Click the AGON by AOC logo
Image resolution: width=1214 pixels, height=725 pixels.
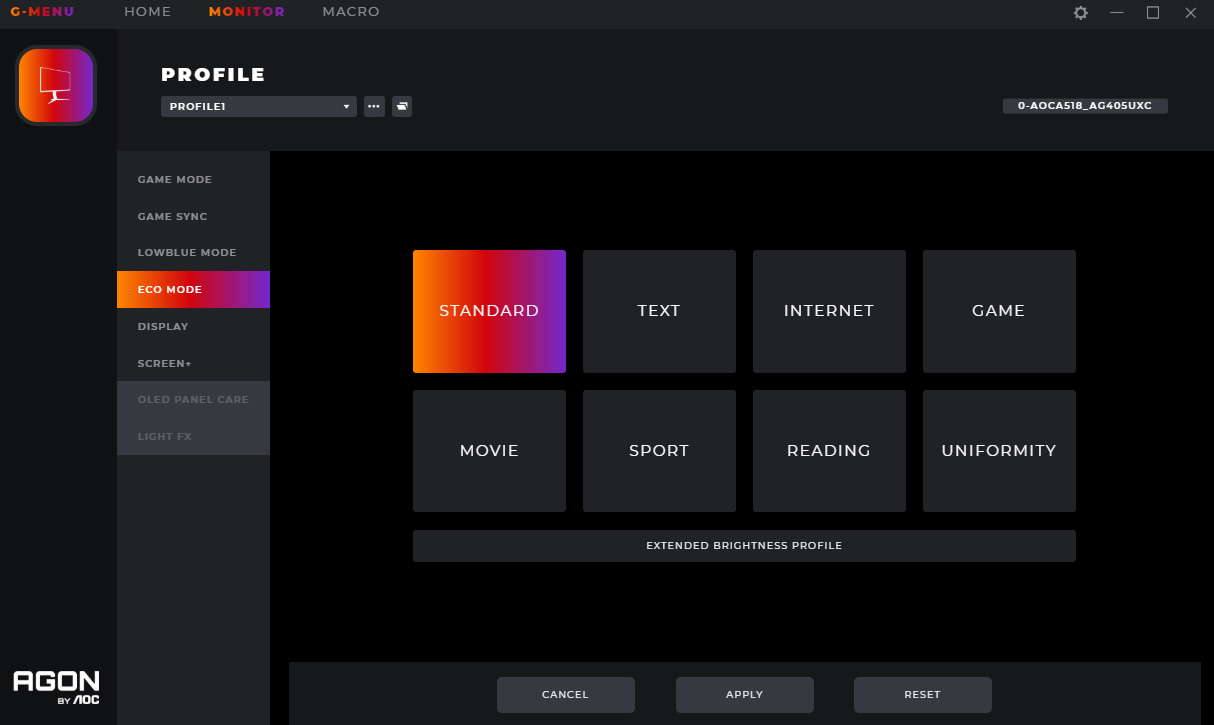[x=56, y=687]
